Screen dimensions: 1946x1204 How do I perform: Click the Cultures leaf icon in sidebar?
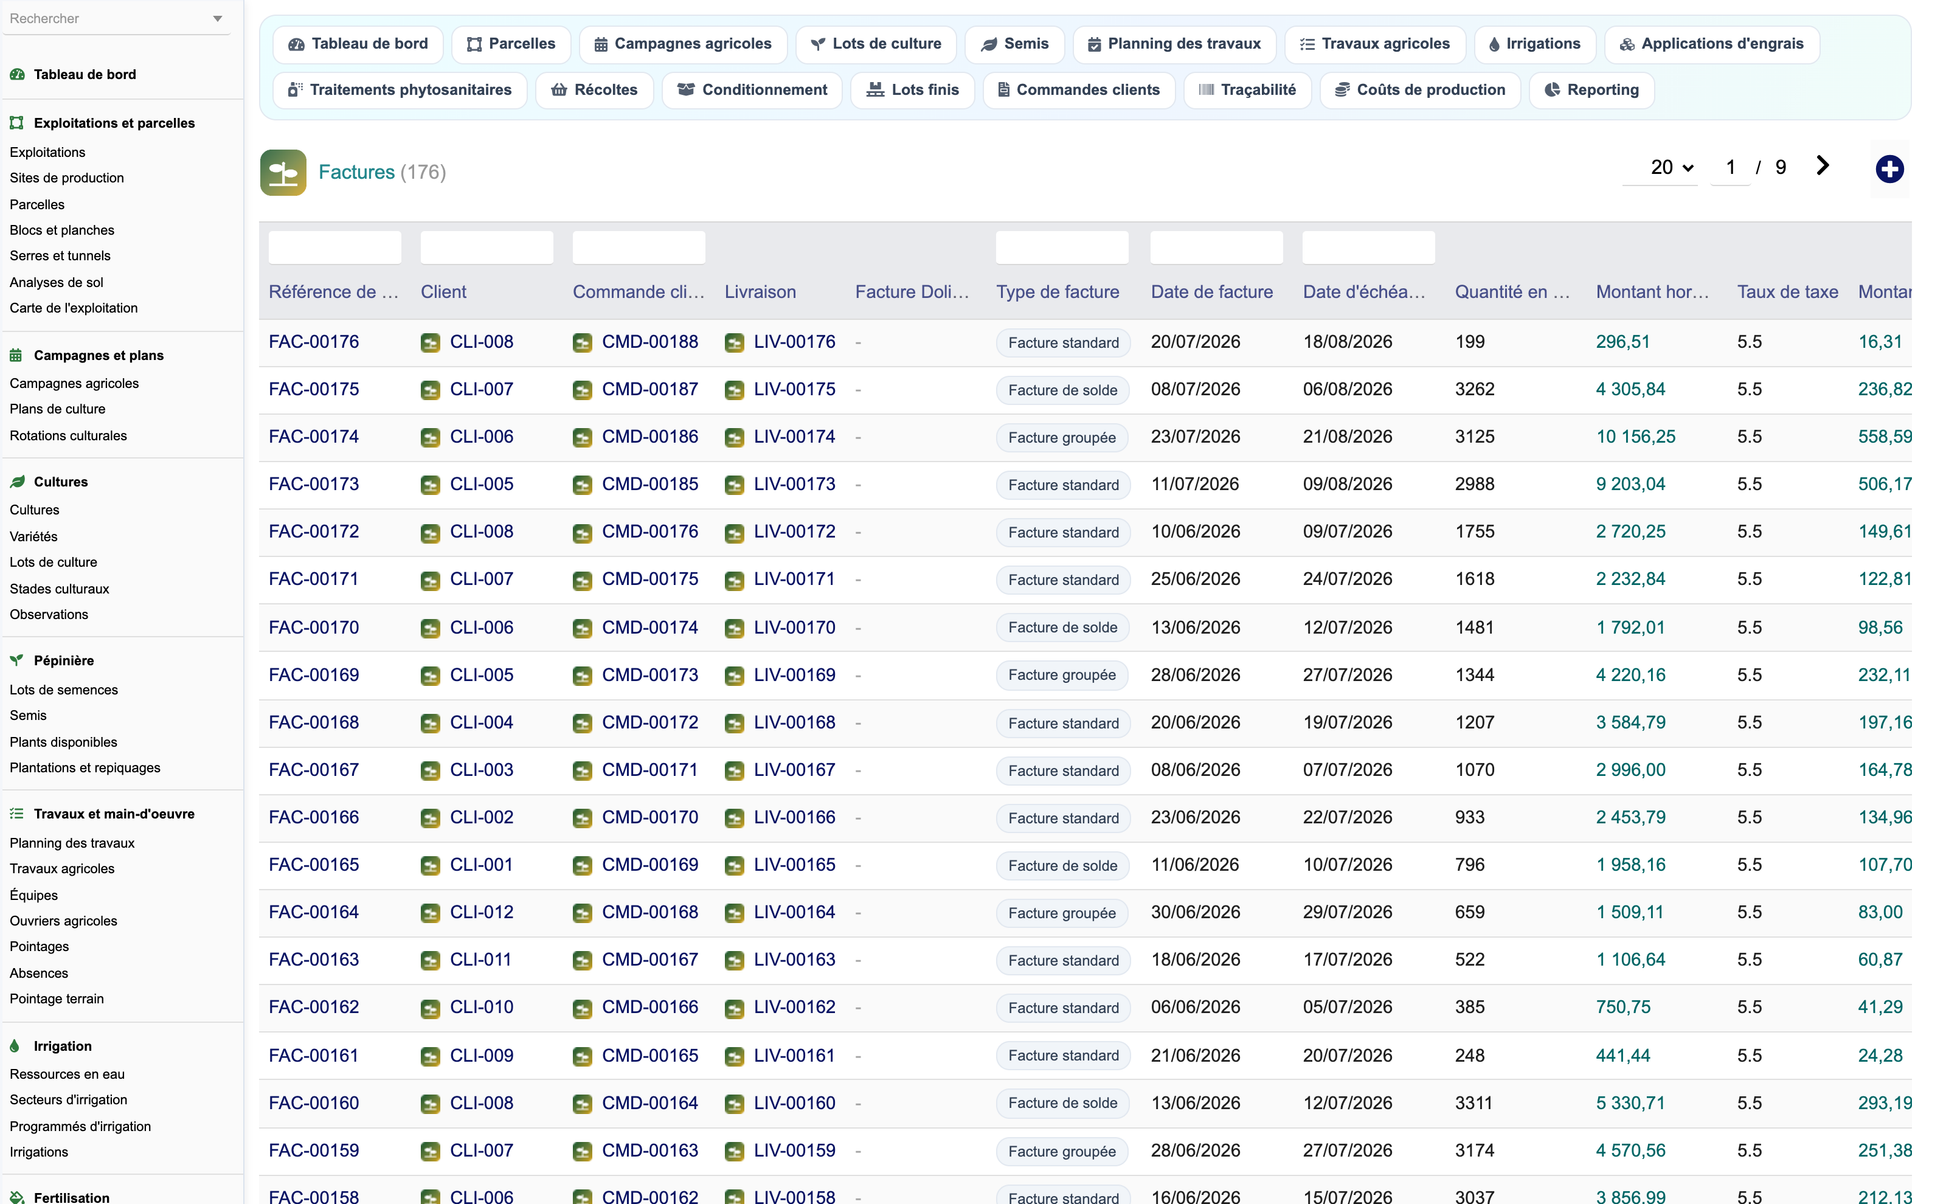pyautogui.click(x=17, y=482)
